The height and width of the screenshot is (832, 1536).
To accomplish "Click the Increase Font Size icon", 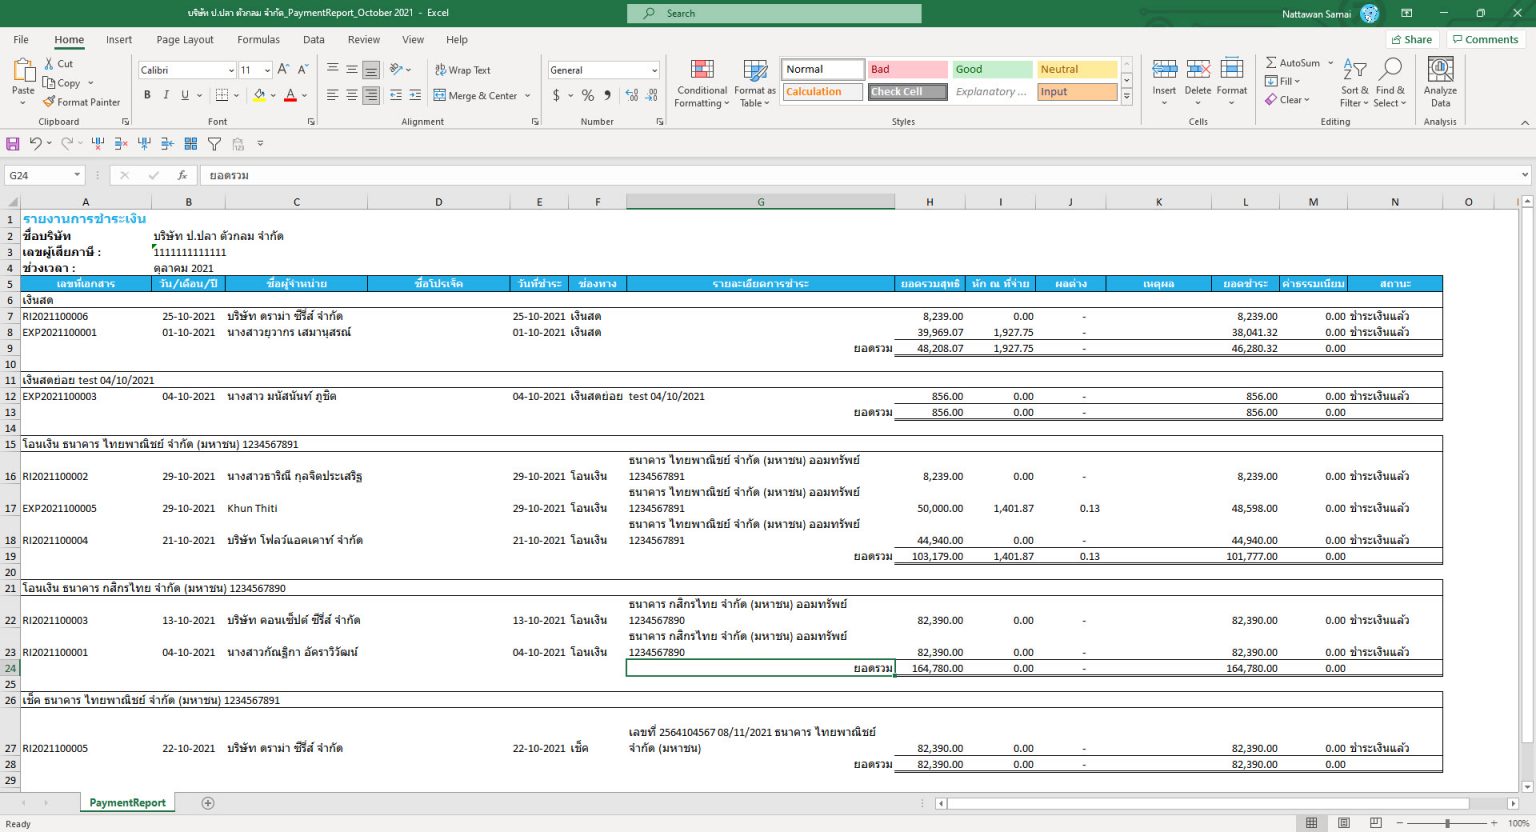I will pyautogui.click(x=283, y=70).
